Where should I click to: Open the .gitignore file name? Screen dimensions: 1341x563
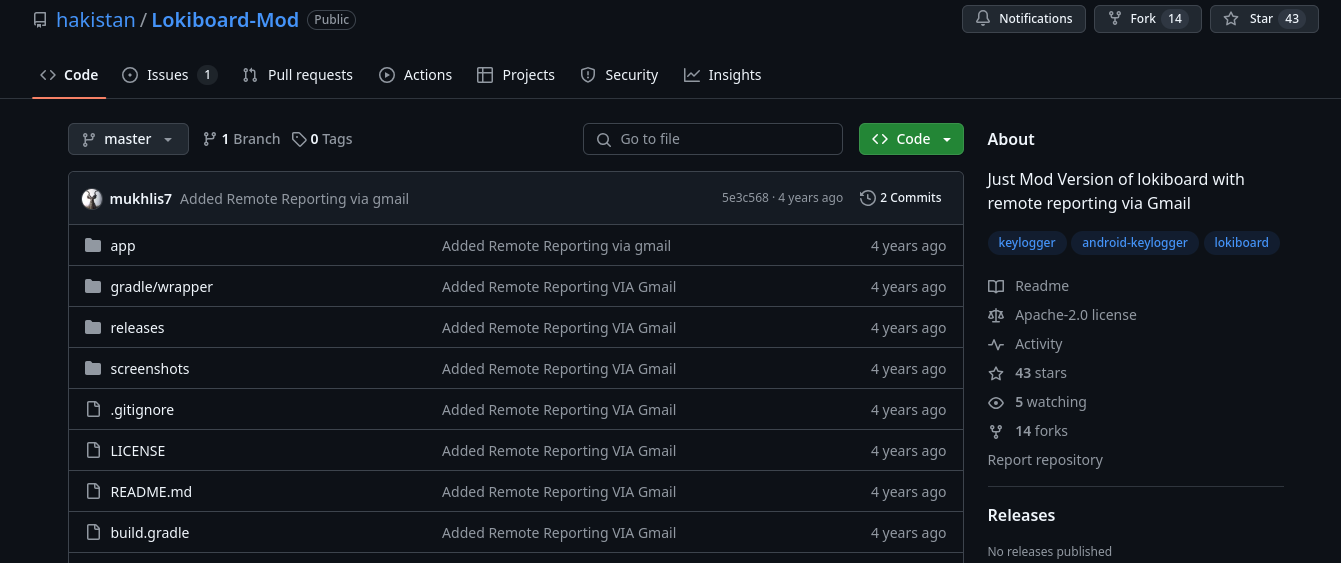tap(142, 410)
